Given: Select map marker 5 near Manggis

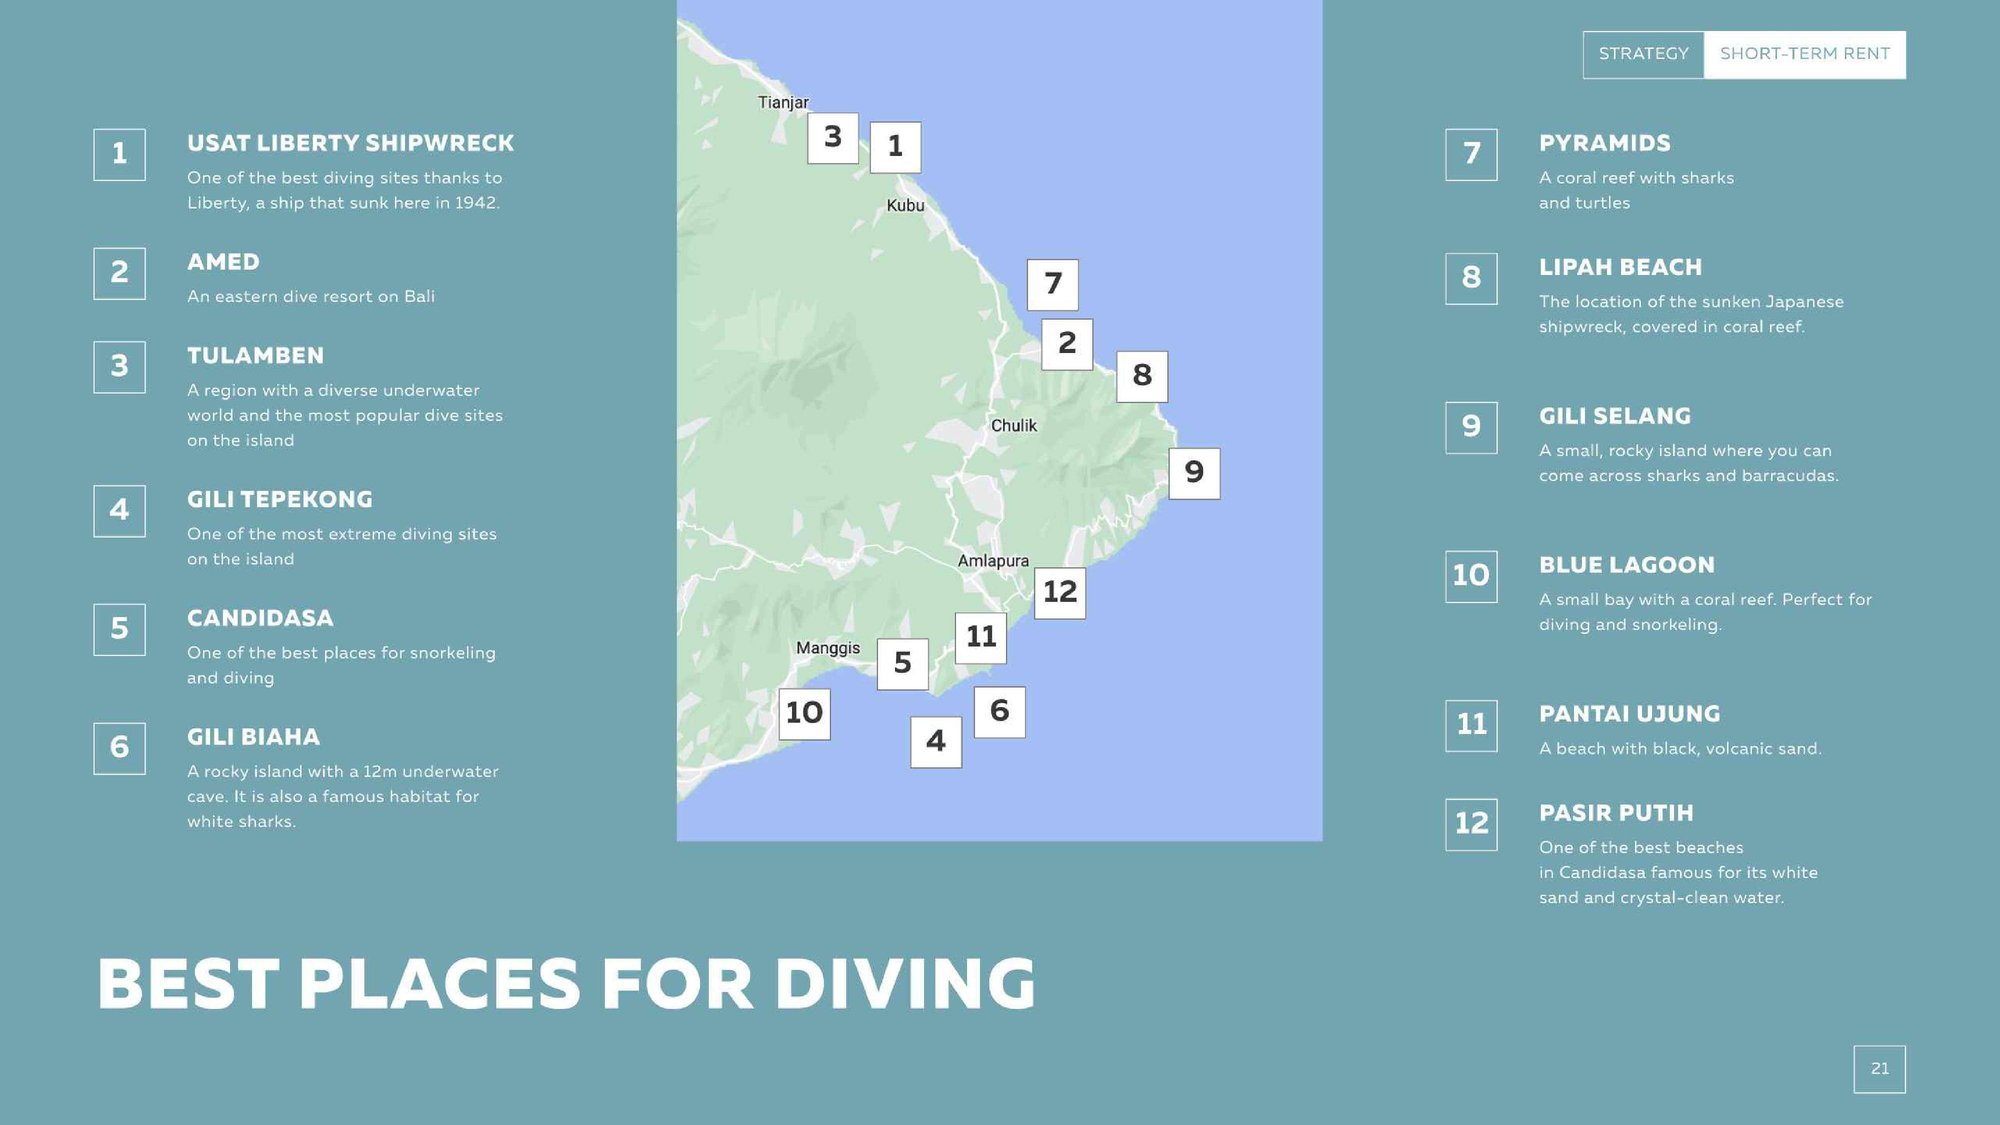Looking at the screenshot, I should click(x=903, y=664).
